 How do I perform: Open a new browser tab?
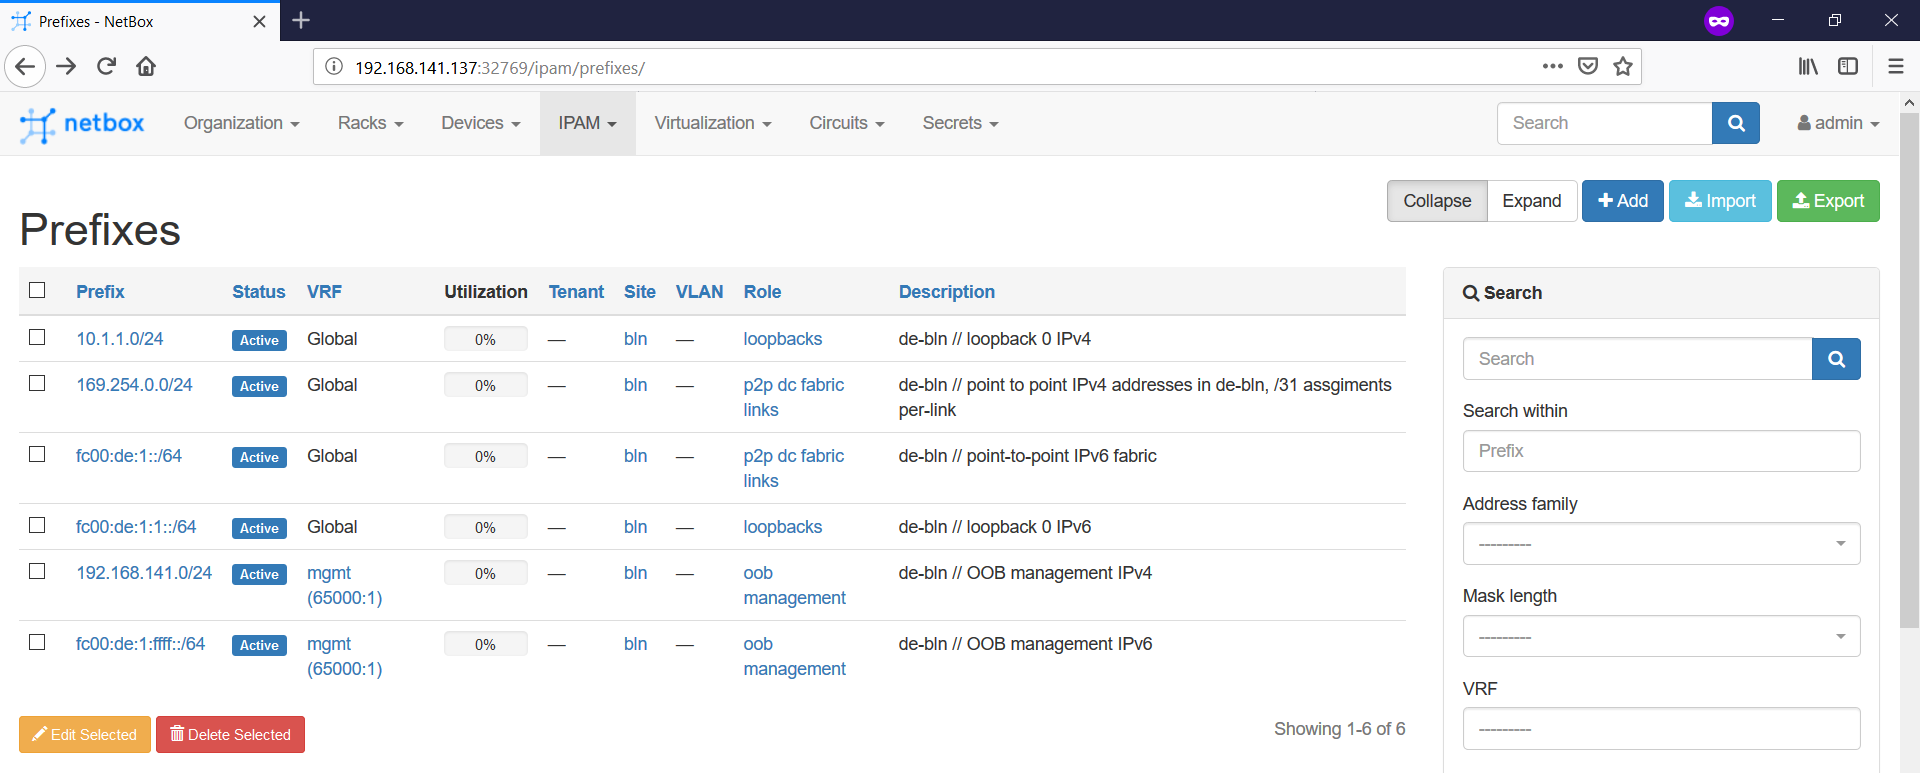pos(301,20)
